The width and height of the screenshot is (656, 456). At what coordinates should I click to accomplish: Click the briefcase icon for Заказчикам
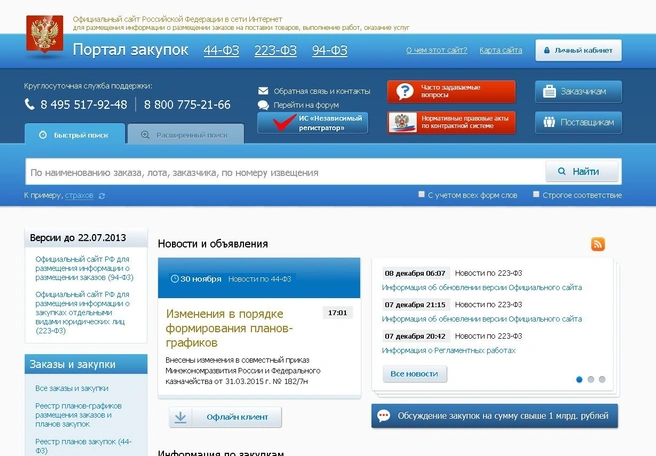coord(549,91)
